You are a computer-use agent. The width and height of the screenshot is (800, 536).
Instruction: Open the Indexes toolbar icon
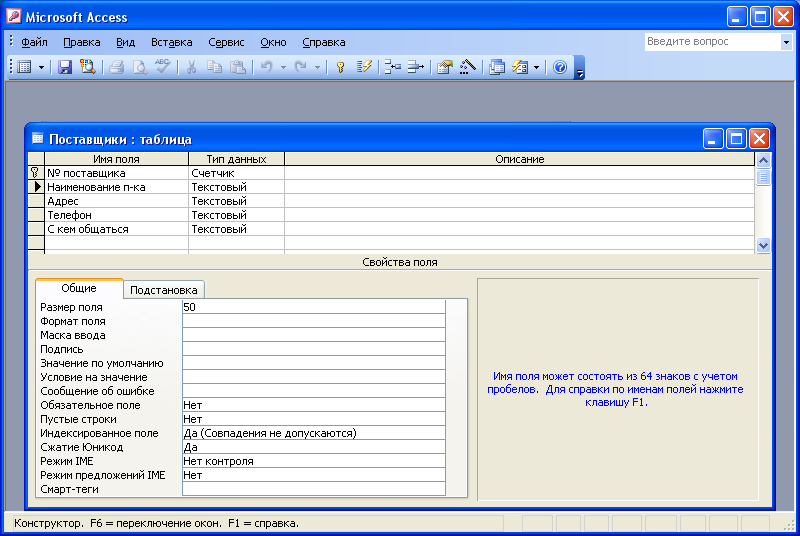pos(364,67)
